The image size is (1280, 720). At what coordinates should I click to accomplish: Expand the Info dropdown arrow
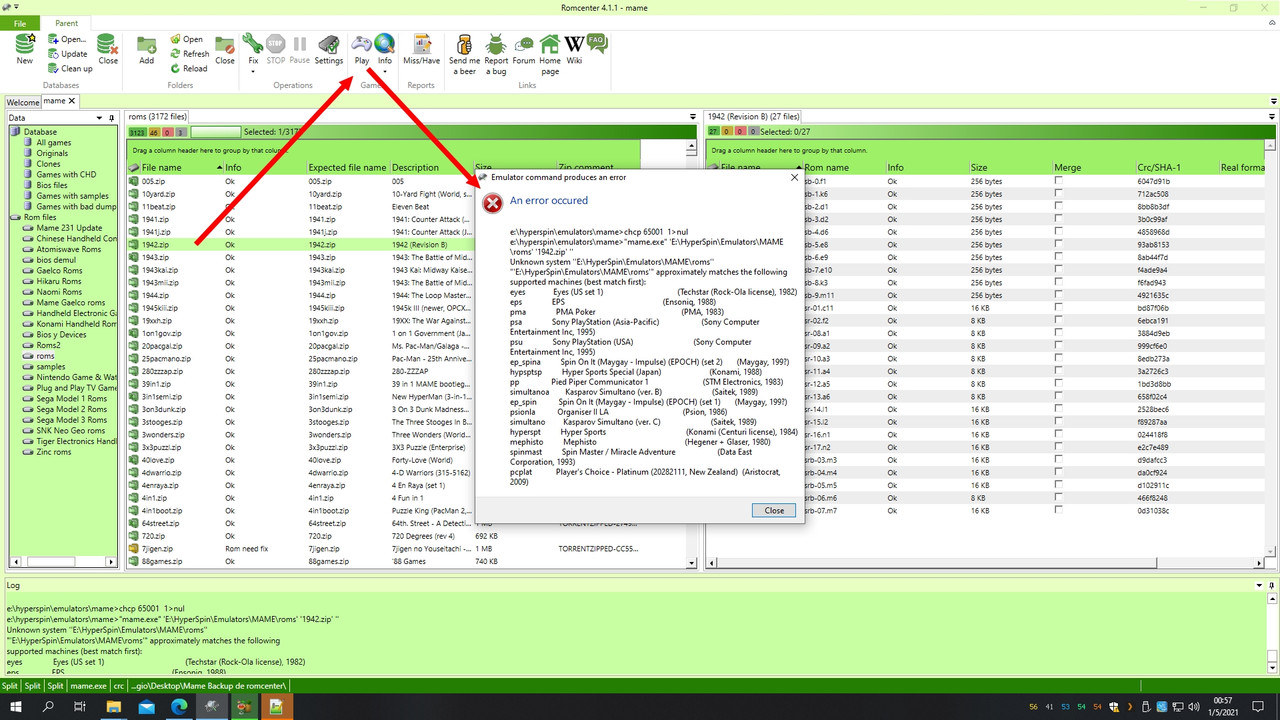point(384,72)
